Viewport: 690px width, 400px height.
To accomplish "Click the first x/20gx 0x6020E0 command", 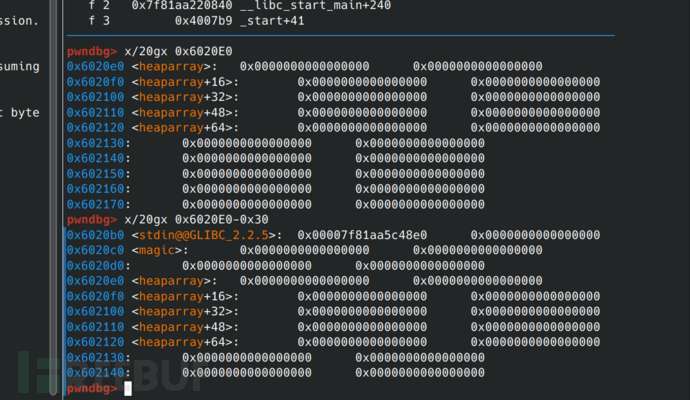I will [x=178, y=51].
